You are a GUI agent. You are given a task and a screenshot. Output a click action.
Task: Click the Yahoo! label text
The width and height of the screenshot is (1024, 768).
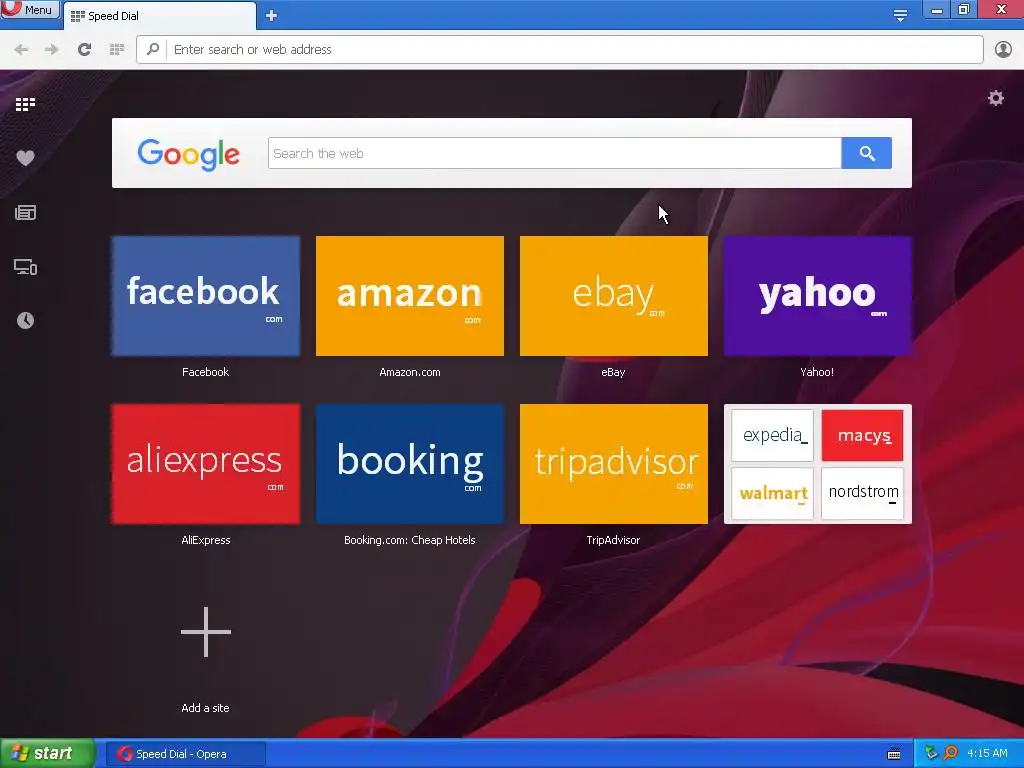click(817, 372)
